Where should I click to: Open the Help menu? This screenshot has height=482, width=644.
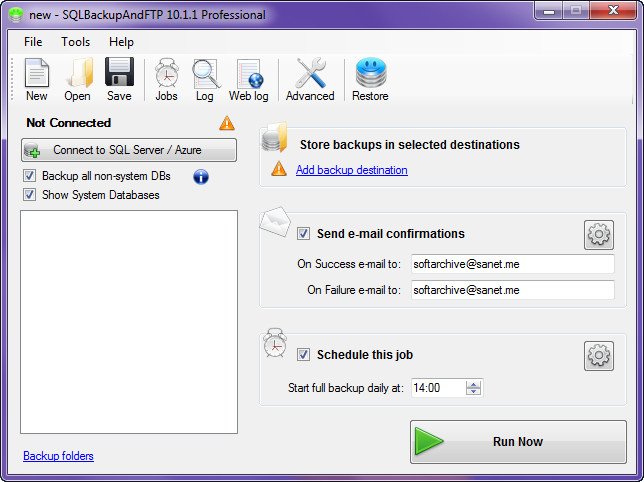(x=121, y=42)
